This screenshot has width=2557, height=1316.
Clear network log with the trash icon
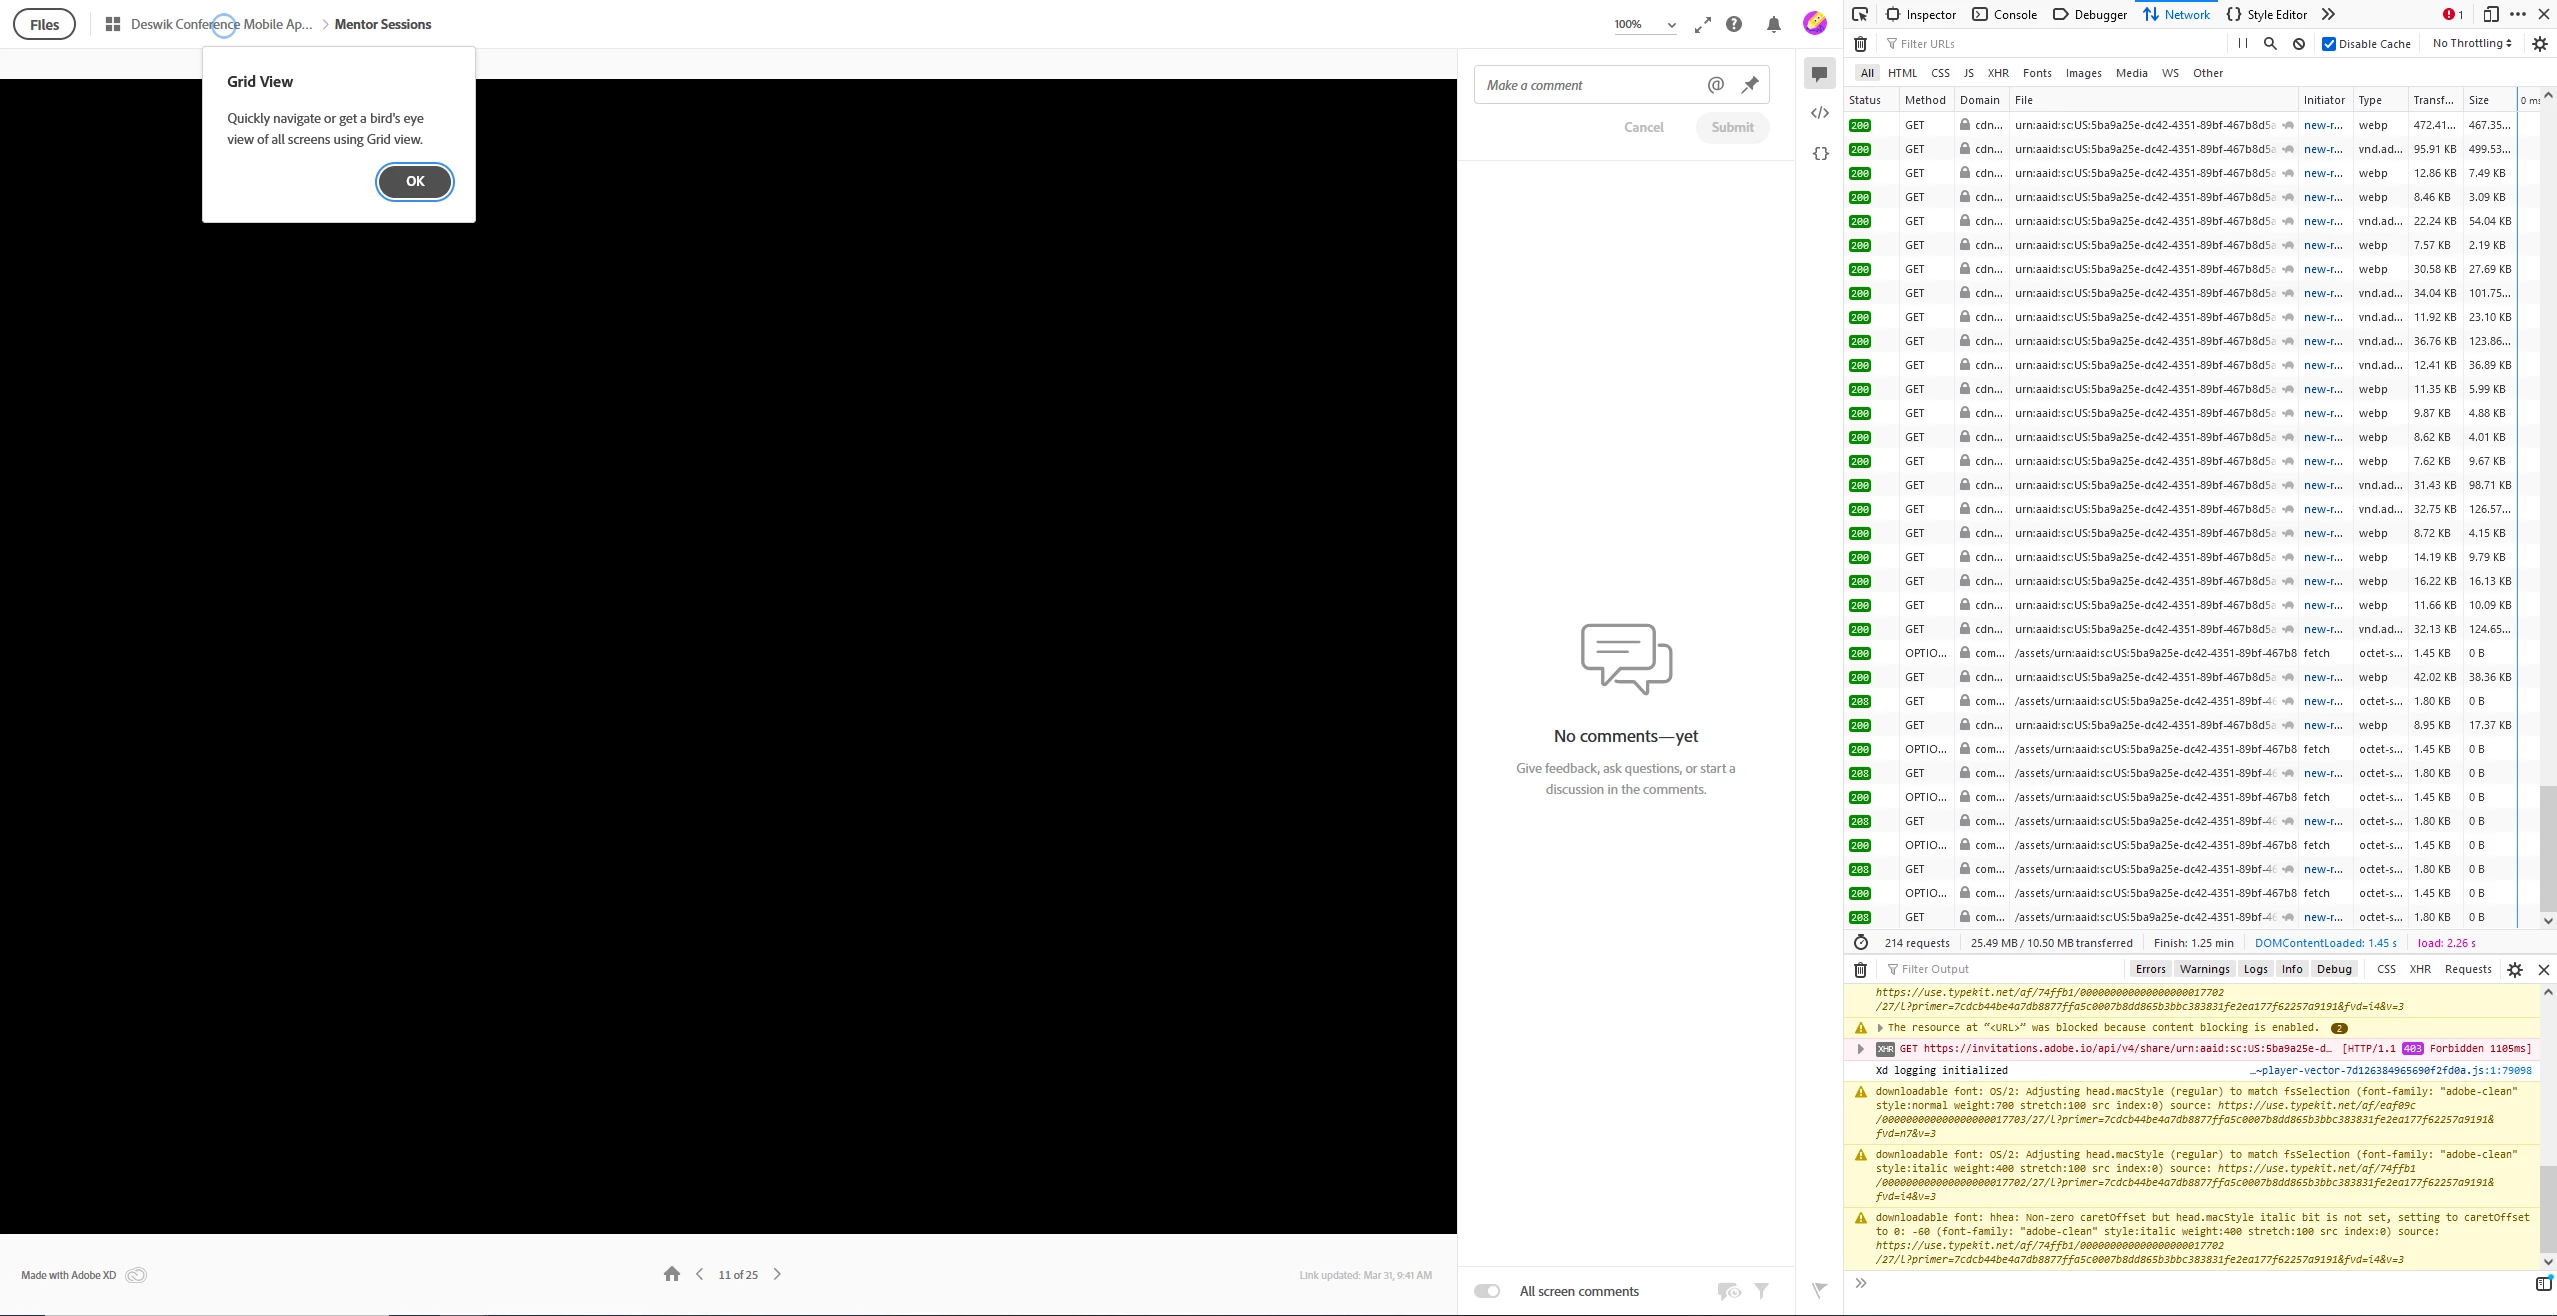1860,44
